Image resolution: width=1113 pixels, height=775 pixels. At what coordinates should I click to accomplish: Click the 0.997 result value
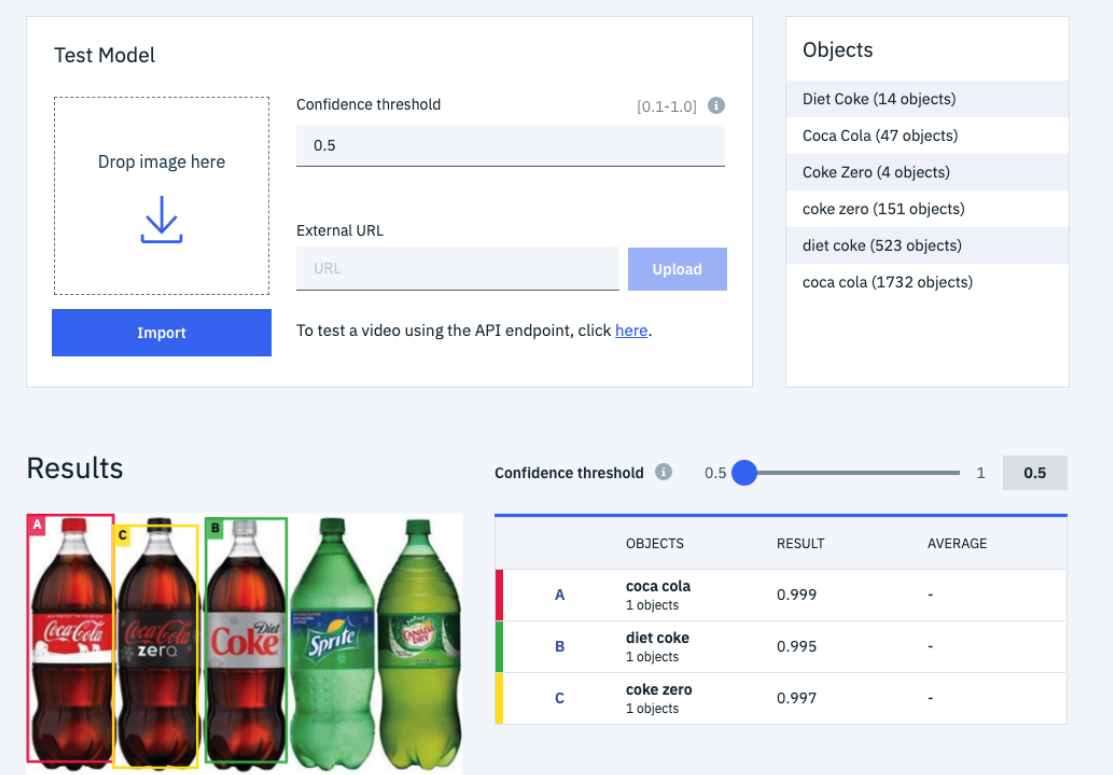pyautogui.click(x=796, y=698)
